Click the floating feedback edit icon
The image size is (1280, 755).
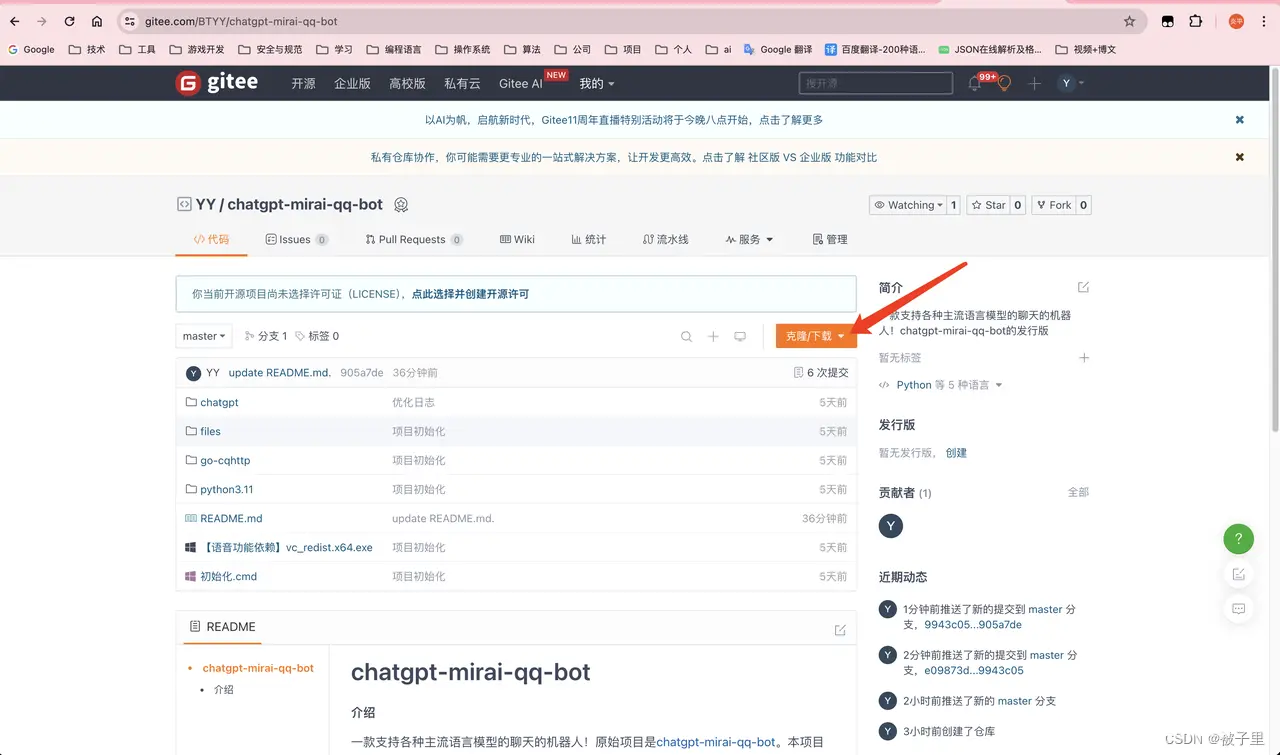coord(1239,574)
